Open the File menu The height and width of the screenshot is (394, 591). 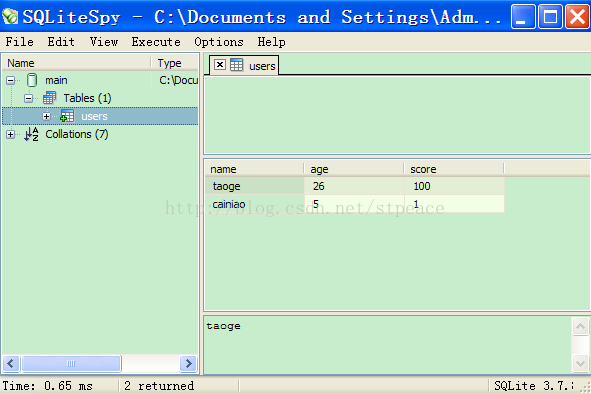click(x=20, y=42)
